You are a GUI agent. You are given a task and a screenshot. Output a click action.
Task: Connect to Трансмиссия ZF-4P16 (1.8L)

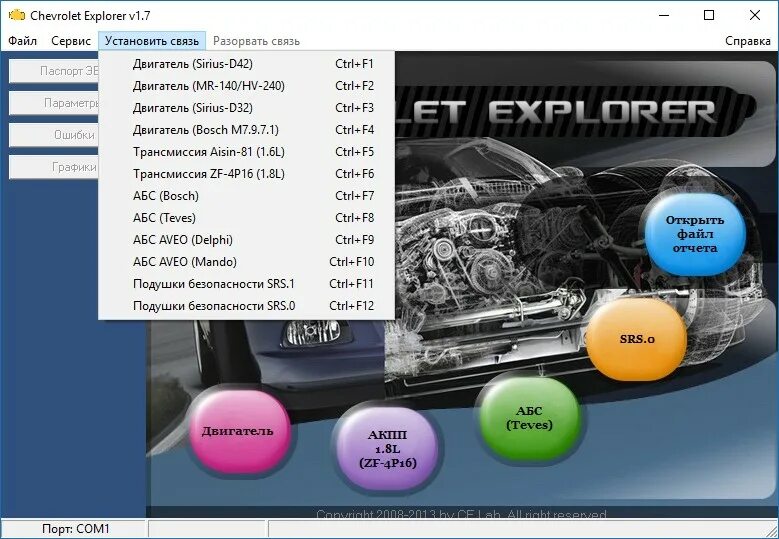(x=246, y=174)
